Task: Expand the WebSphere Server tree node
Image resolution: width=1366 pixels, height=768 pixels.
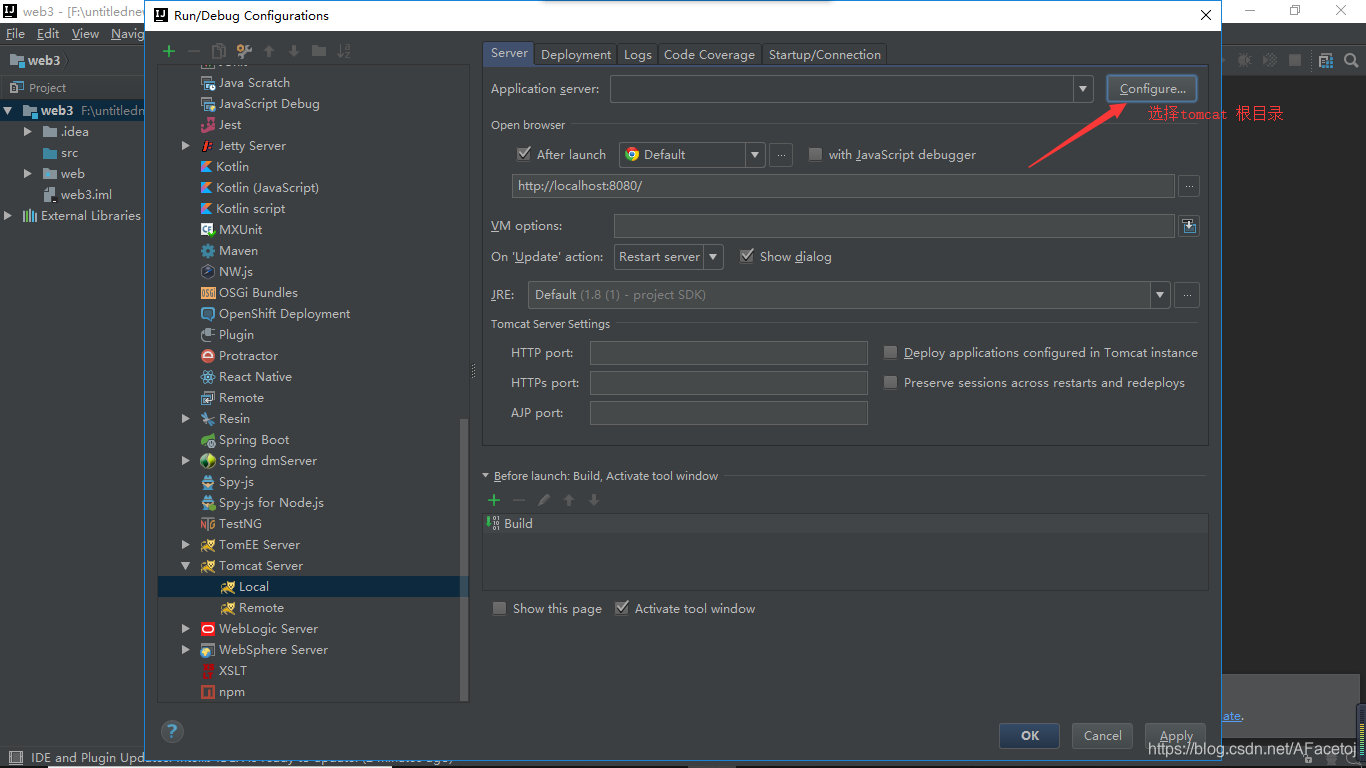Action: (x=186, y=650)
